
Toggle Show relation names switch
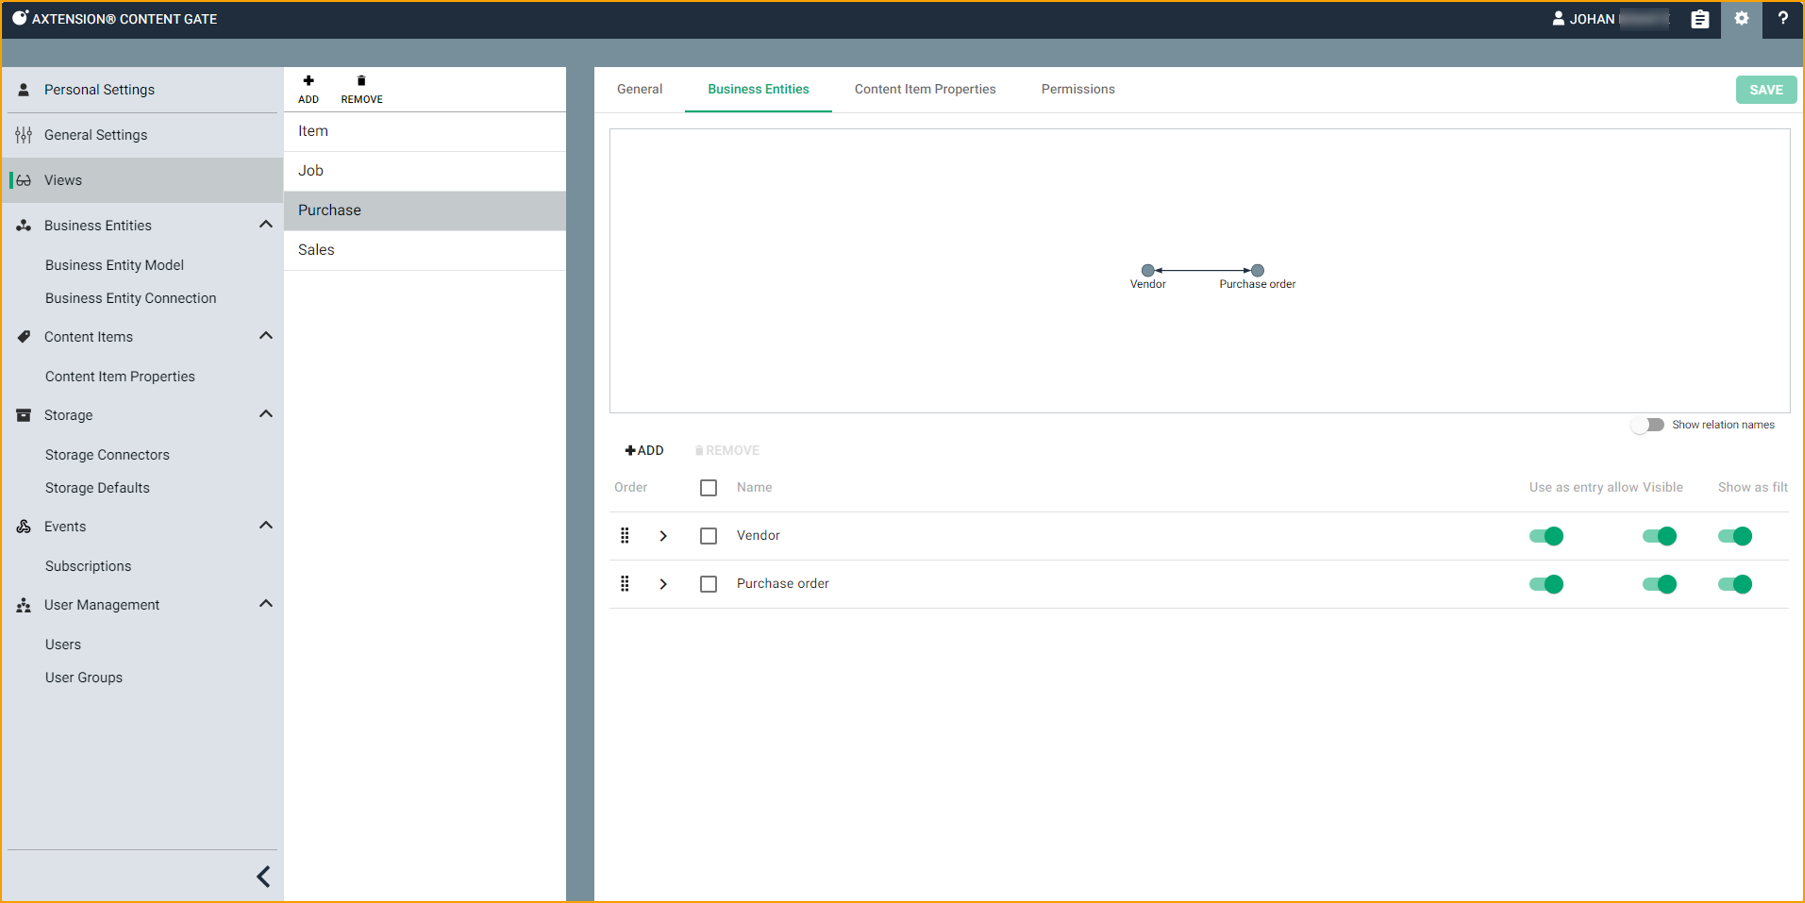coord(1647,425)
